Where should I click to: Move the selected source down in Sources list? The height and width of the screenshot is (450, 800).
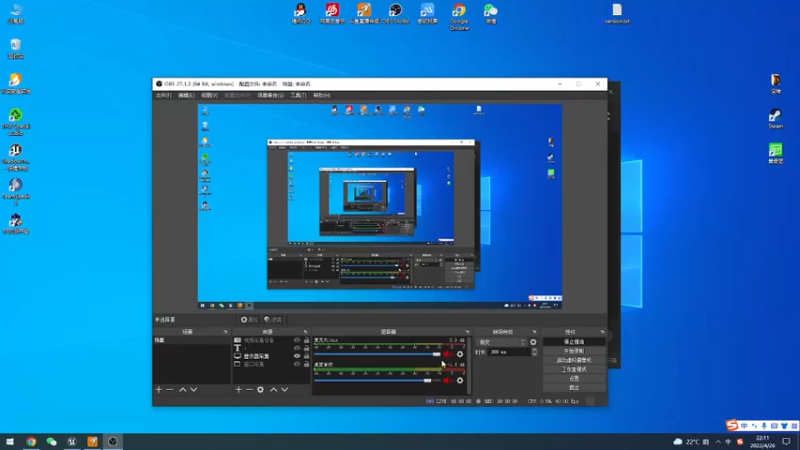(x=285, y=390)
